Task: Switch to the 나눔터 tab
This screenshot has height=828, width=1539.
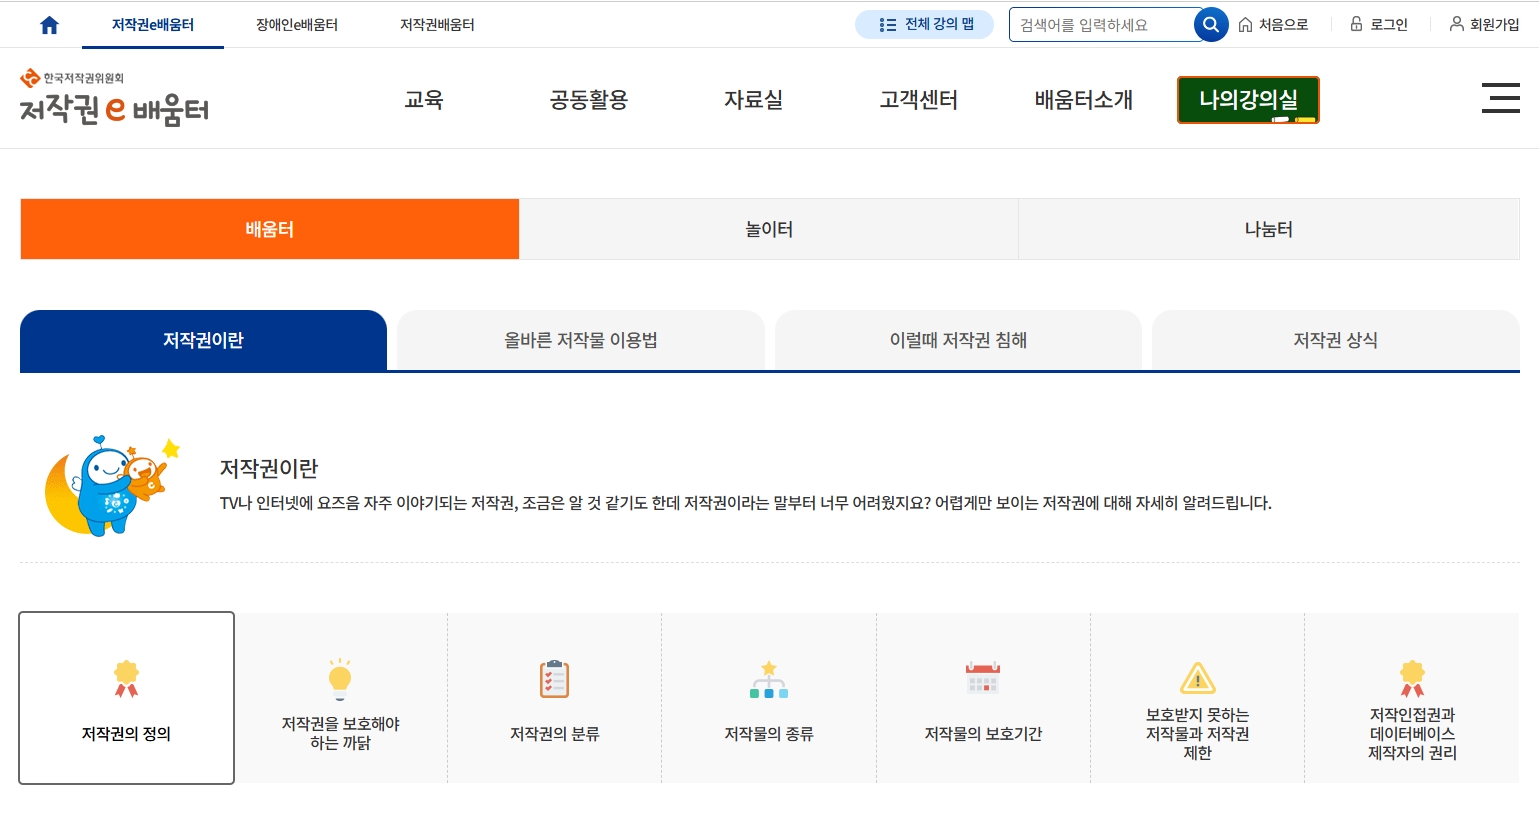Action: 1268,229
